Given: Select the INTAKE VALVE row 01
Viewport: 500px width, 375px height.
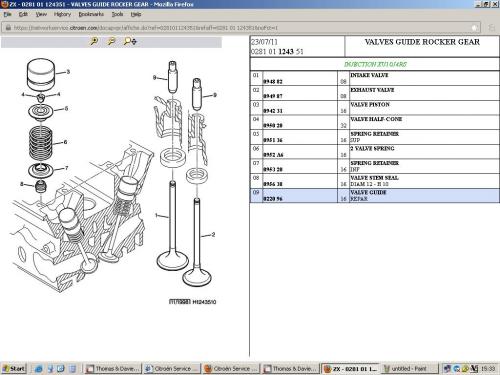Looking at the screenshot, I should click(x=375, y=78).
